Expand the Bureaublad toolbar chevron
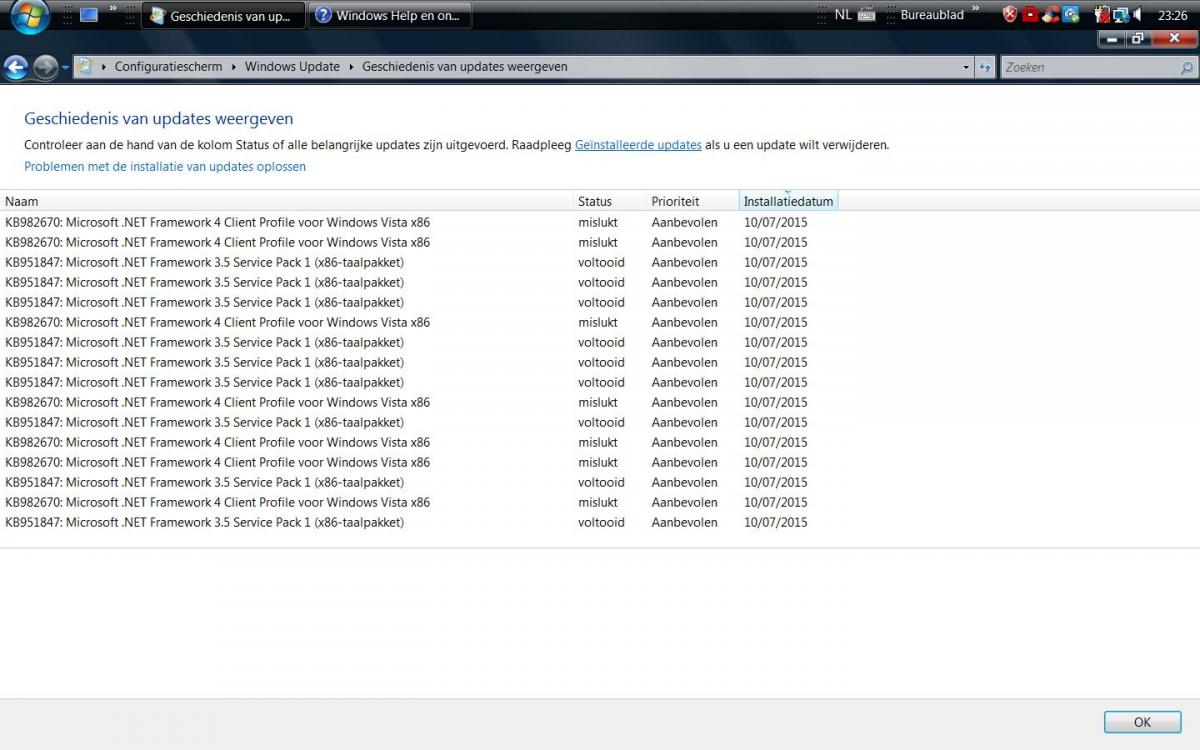1200x750 pixels. click(976, 10)
